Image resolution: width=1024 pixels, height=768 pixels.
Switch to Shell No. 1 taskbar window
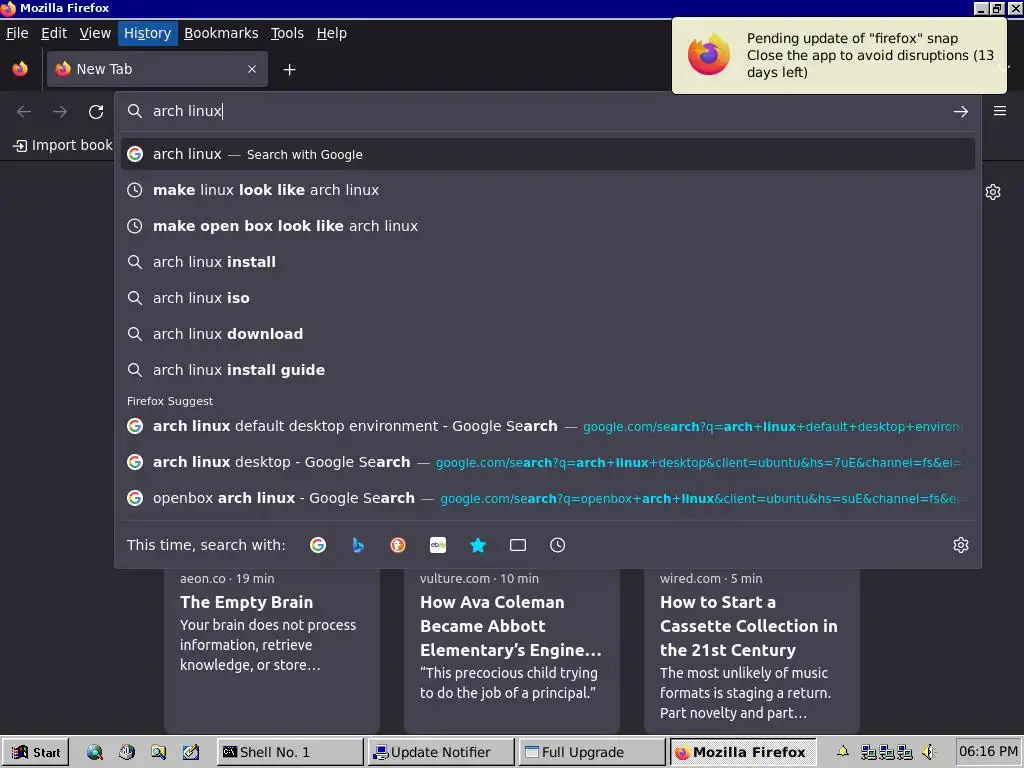(x=291, y=752)
